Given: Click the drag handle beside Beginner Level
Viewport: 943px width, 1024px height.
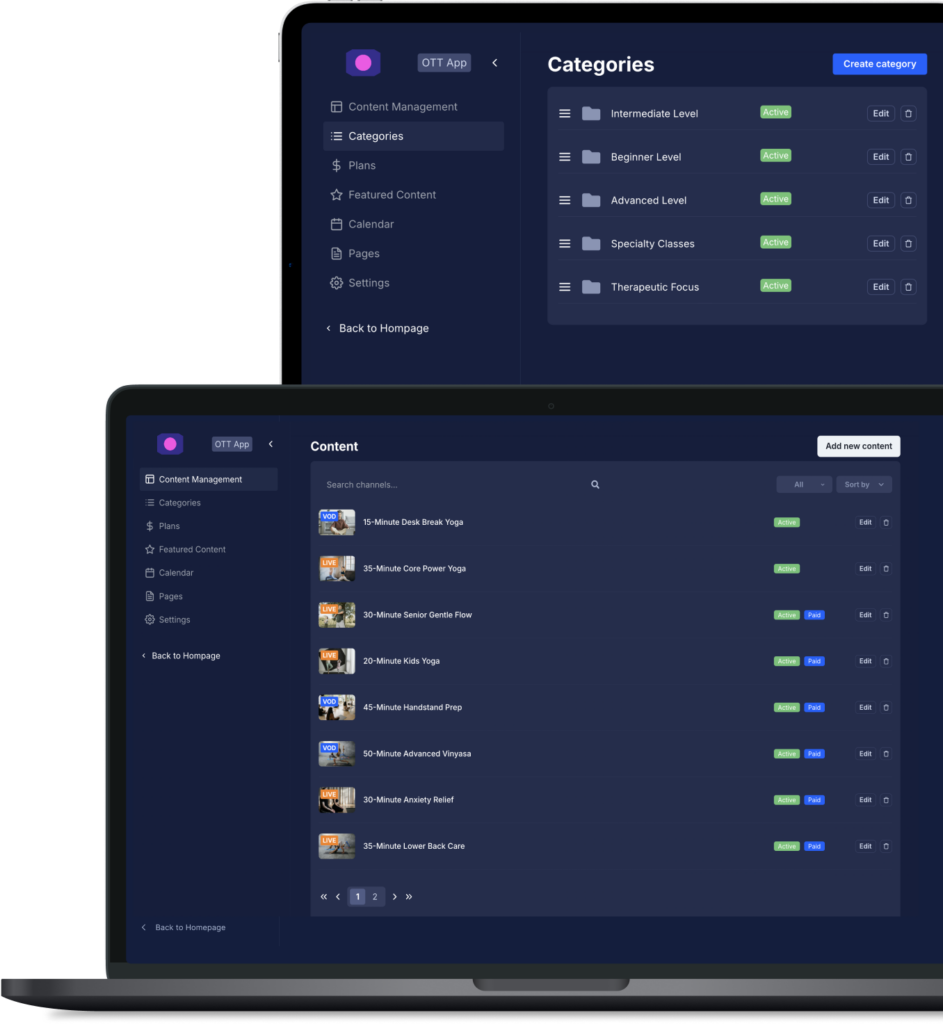Looking at the screenshot, I should pos(565,156).
